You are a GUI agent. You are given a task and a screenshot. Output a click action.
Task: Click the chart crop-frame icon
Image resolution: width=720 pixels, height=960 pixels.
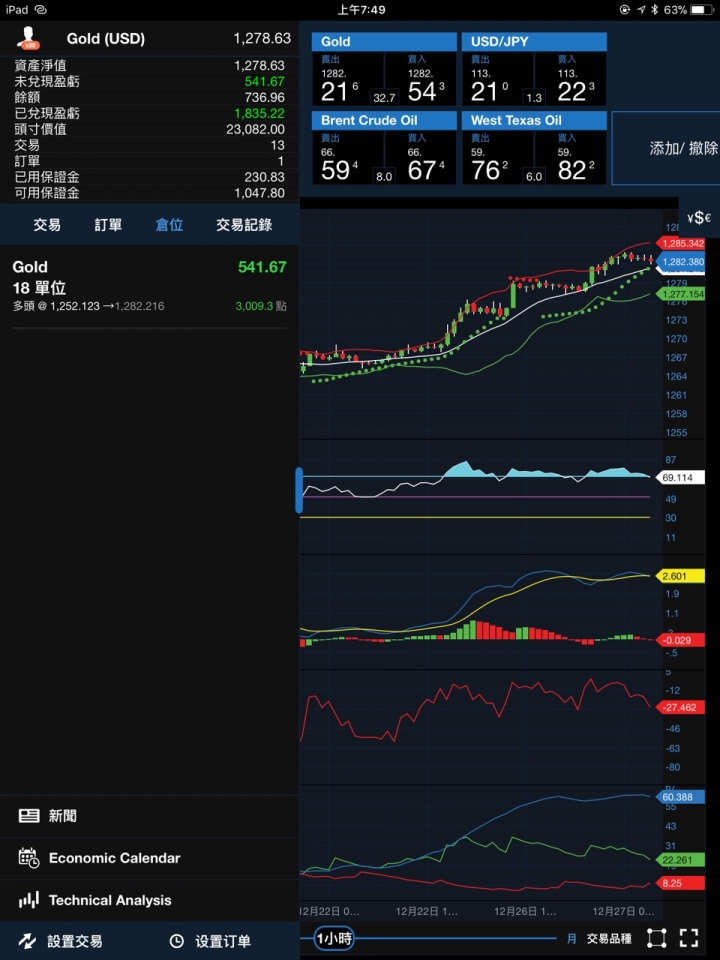pyautogui.click(x=656, y=938)
